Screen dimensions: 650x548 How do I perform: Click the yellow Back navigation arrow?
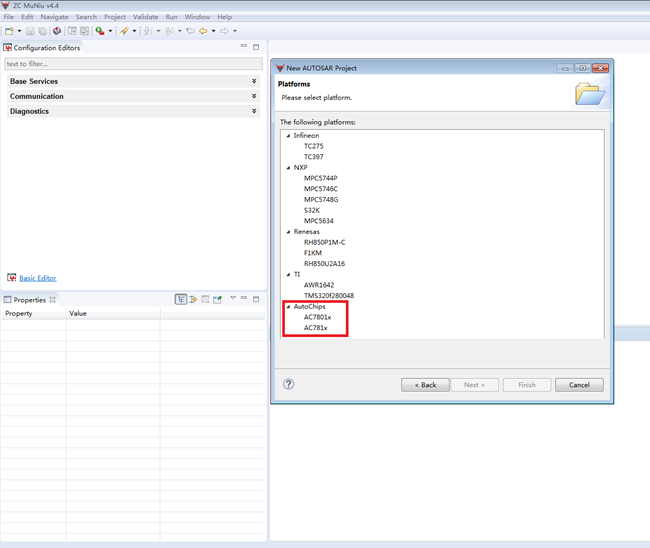(x=203, y=31)
